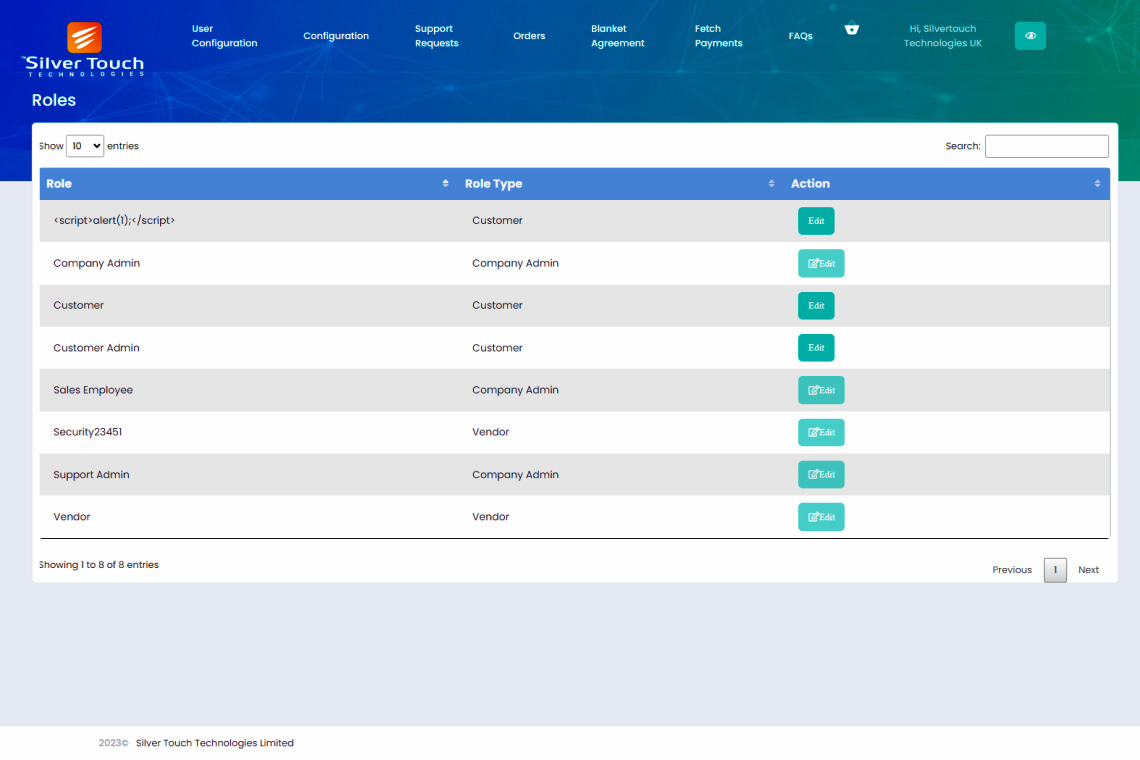
Task: Select the Customer Admin role name
Action: (96, 348)
